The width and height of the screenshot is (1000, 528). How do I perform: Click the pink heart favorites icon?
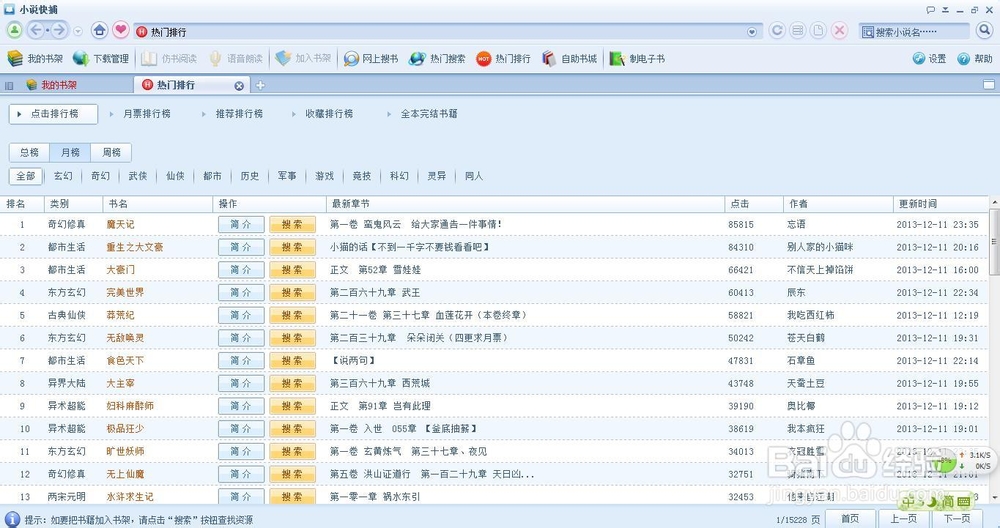[x=121, y=30]
